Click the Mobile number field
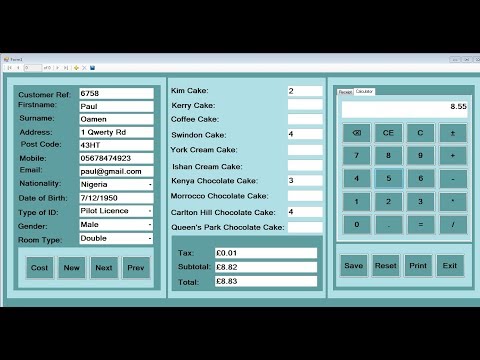 [x=116, y=158]
